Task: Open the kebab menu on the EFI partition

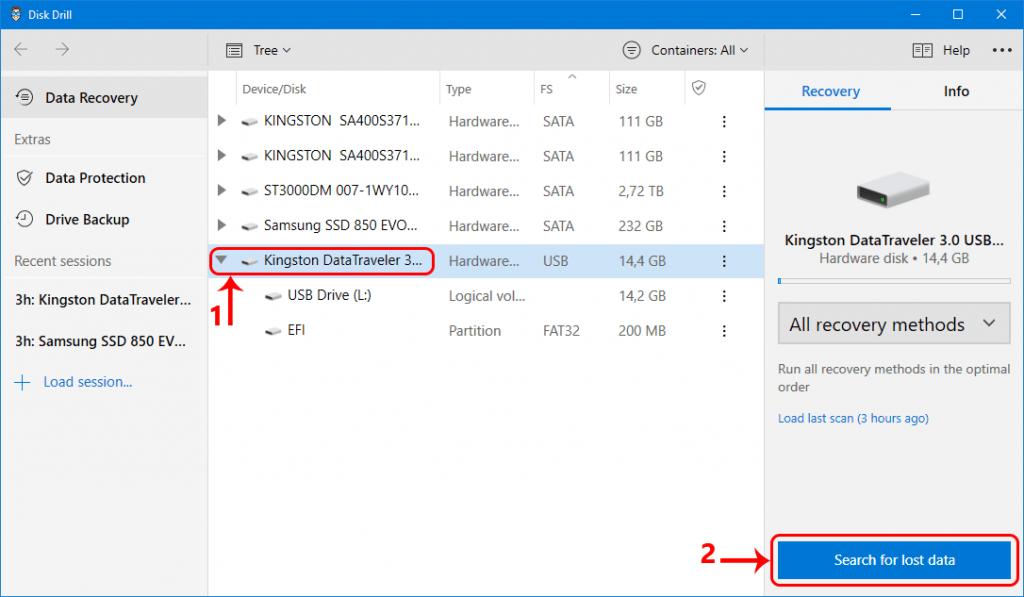Action: point(724,330)
